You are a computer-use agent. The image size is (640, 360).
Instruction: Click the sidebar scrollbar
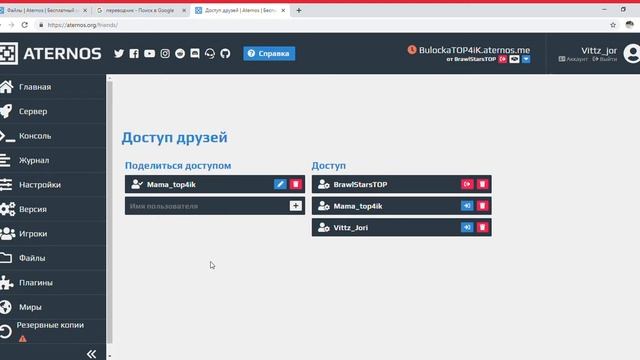point(109,212)
